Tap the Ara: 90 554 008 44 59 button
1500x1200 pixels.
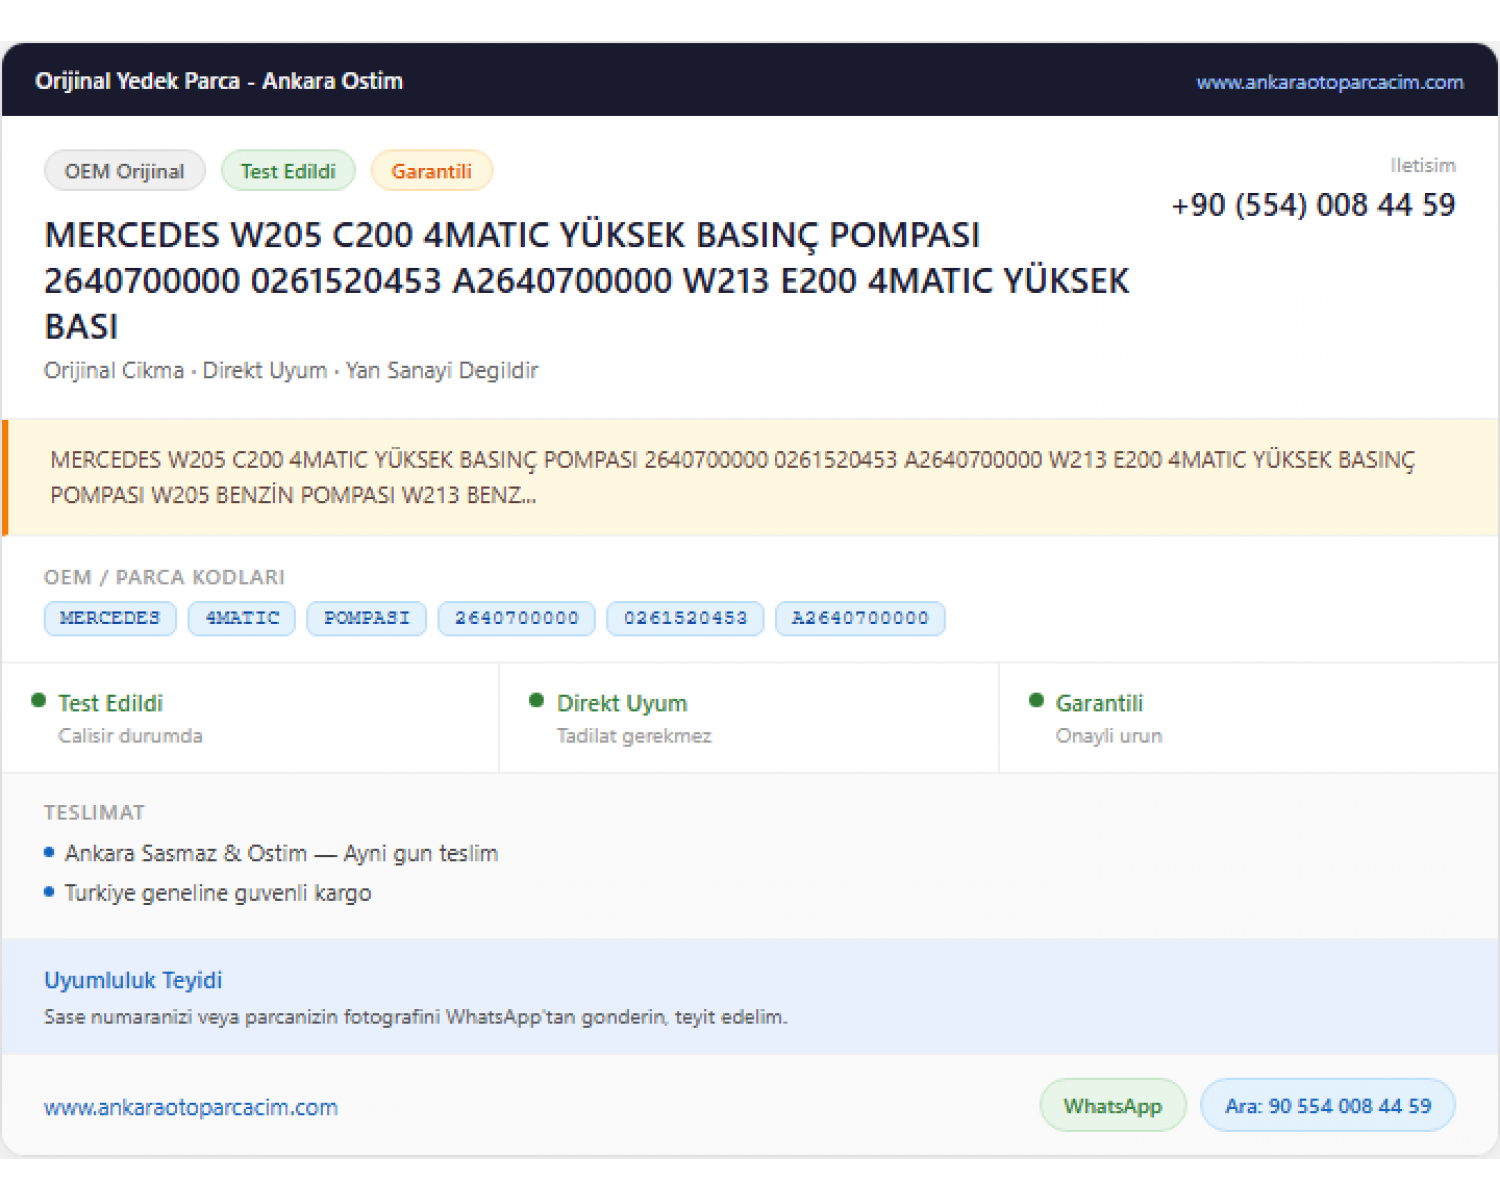click(1328, 1105)
